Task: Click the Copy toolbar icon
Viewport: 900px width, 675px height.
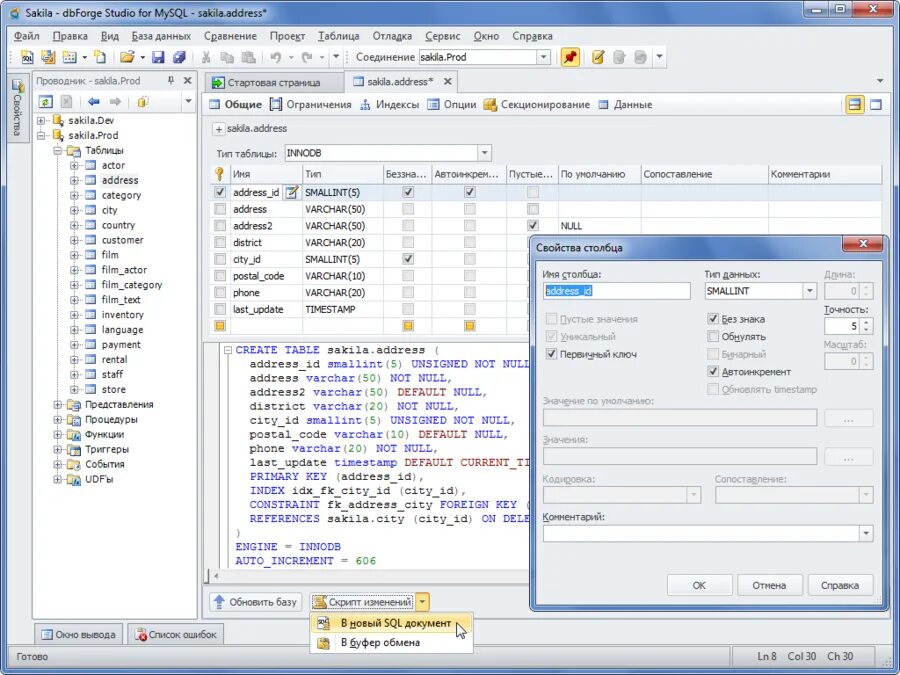Action: [227, 57]
